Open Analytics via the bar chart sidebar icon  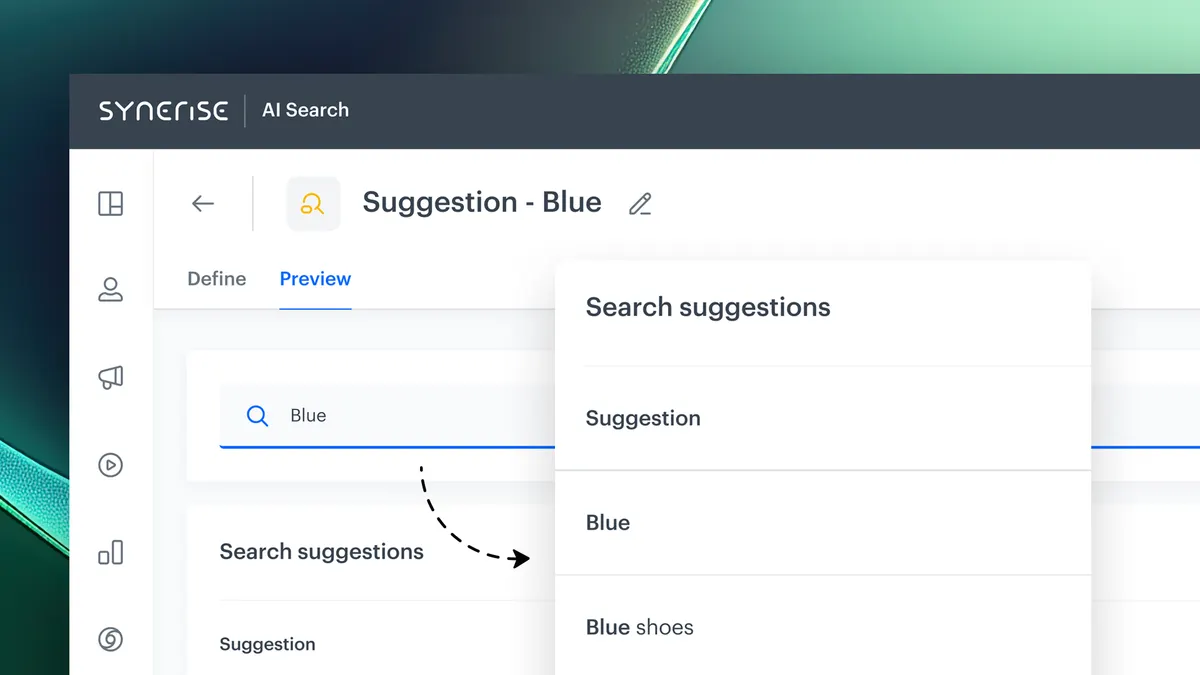coord(111,552)
